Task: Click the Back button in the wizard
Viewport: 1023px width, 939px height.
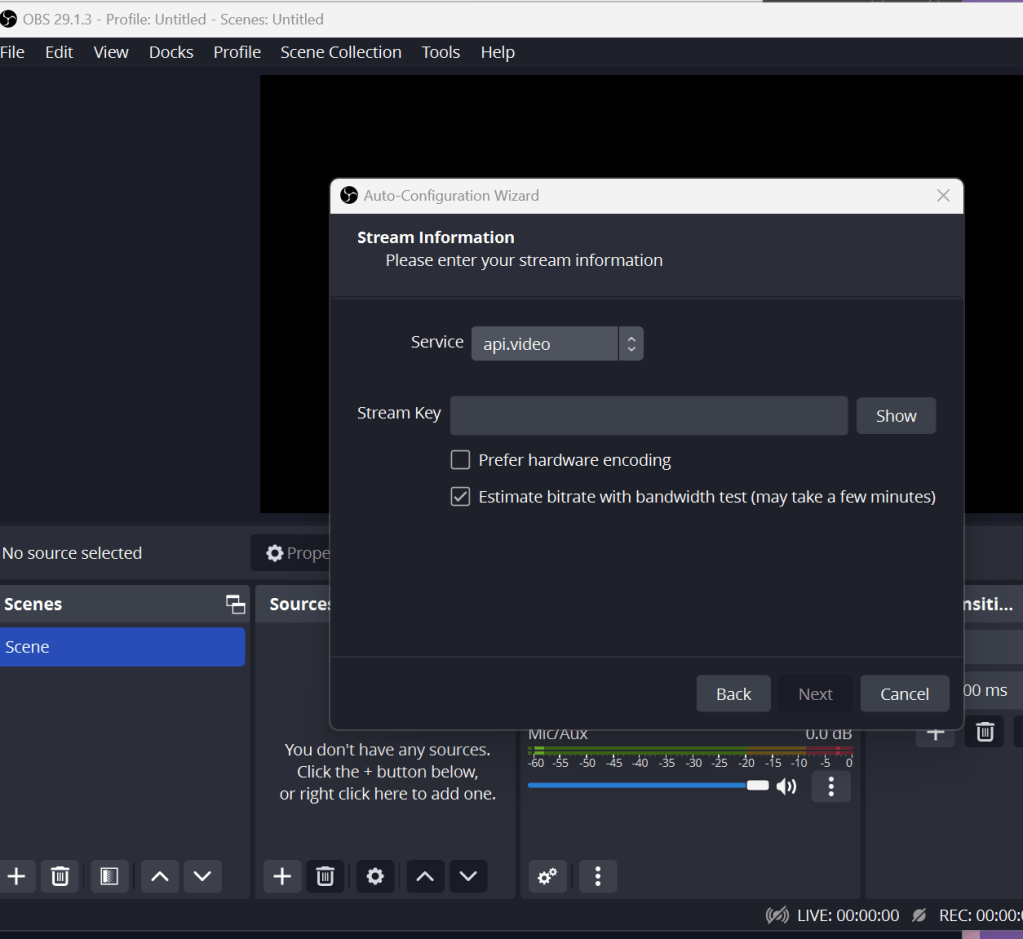Action: 733,694
